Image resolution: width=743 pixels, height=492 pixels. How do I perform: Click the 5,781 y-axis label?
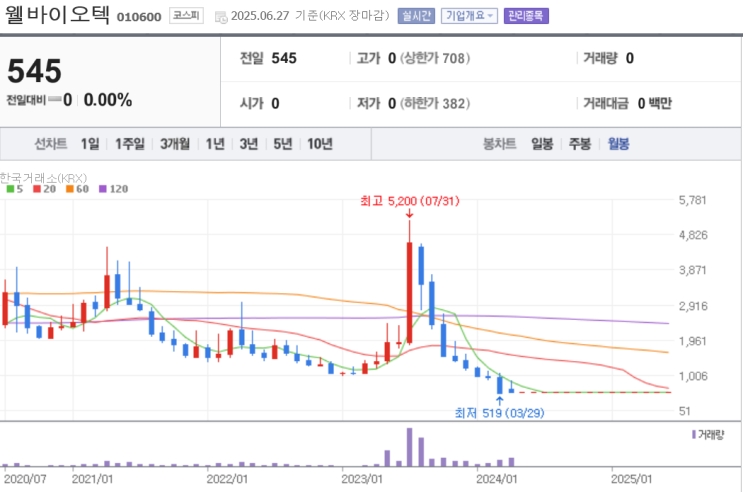pos(693,200)
